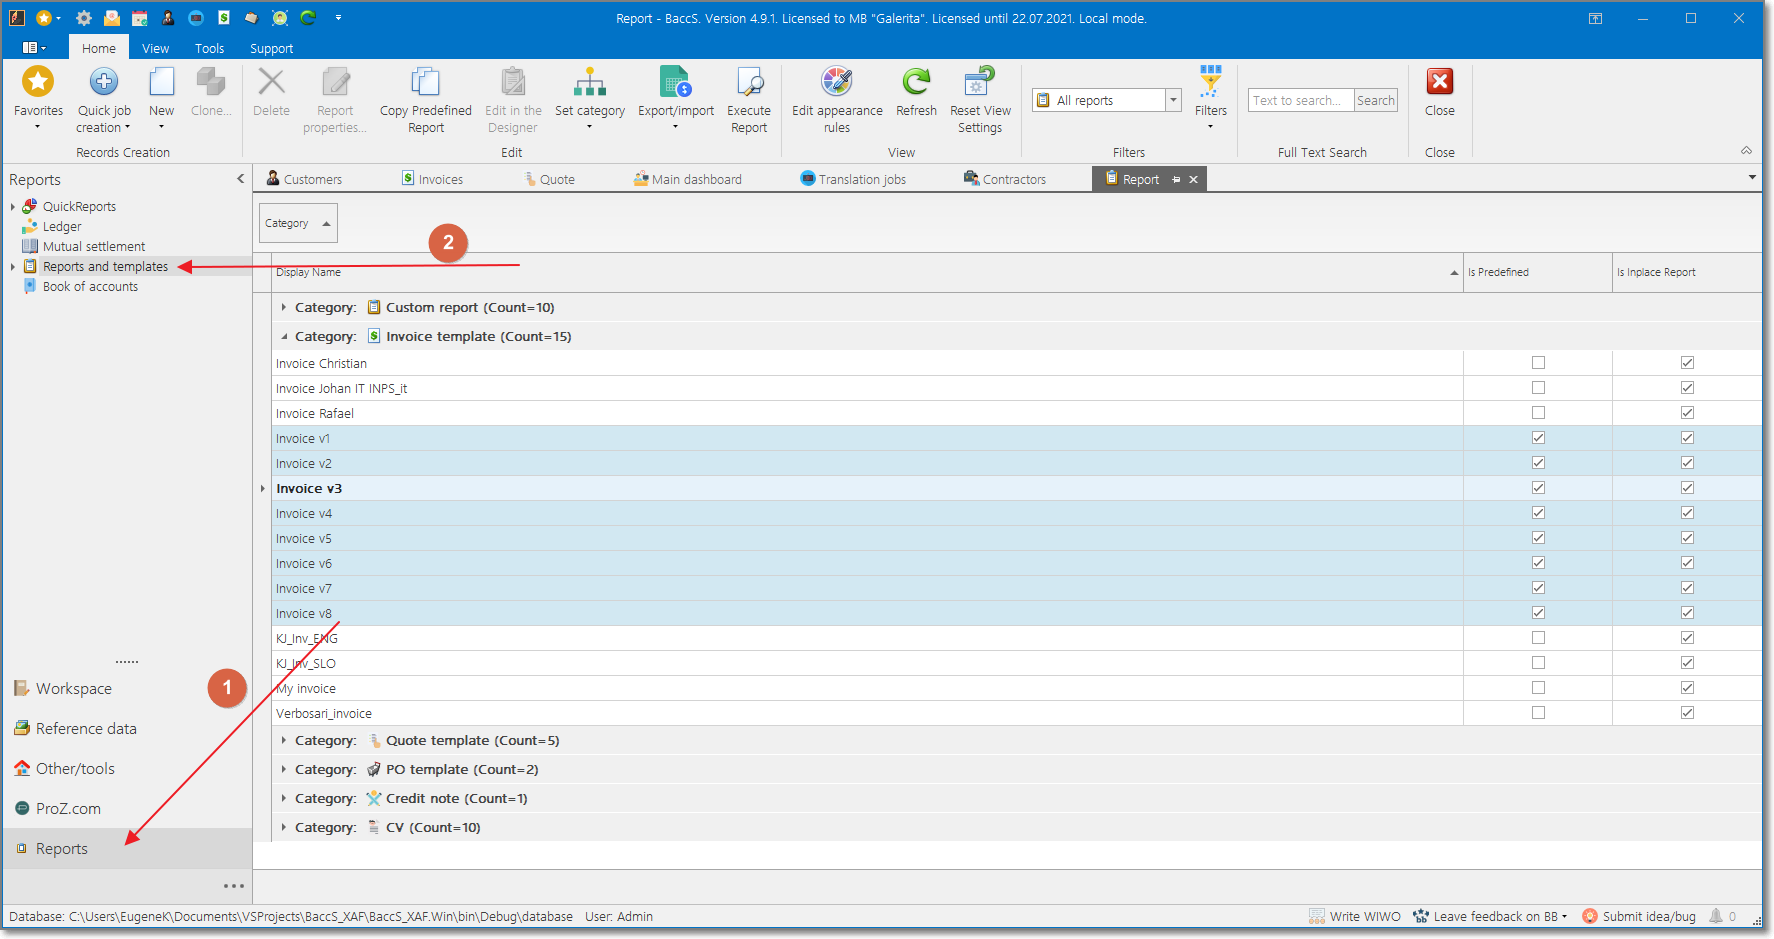This screenshot has height=939, width=1774.
Task: Open Mutual settlement item
Action: point(94,247)
